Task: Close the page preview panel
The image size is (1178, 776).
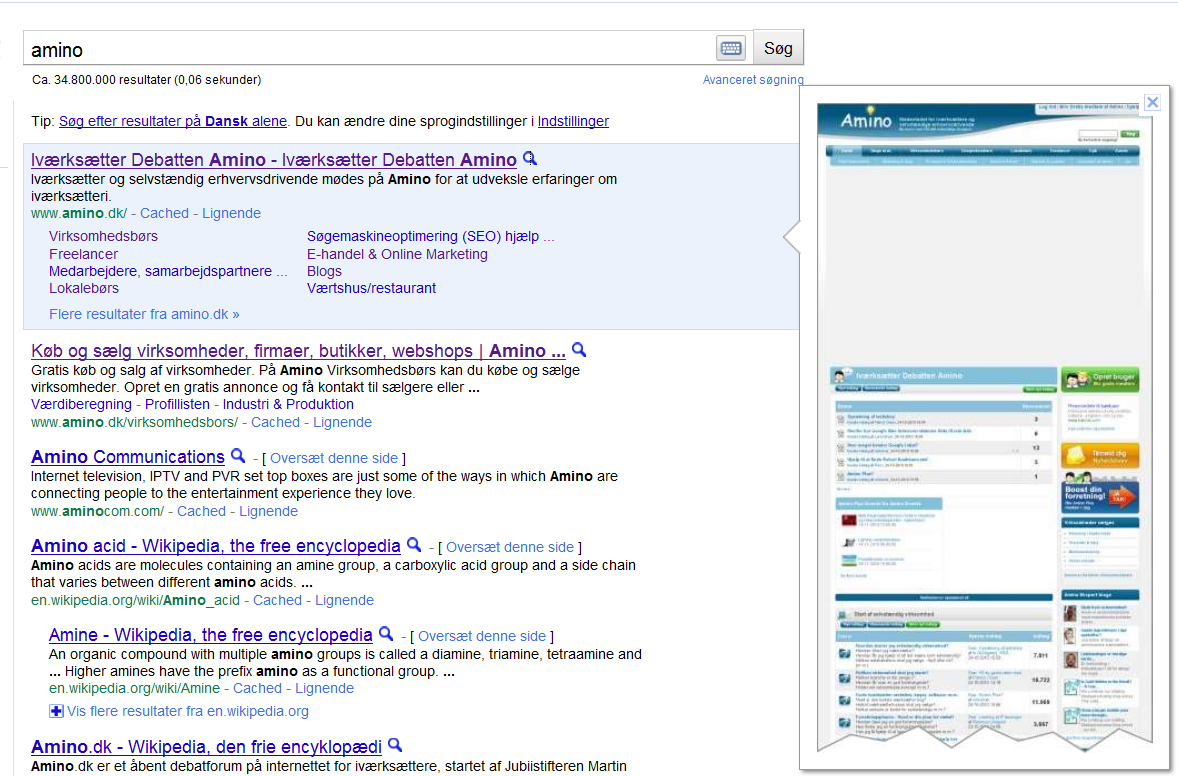Action: click(x=1152, y=102)
